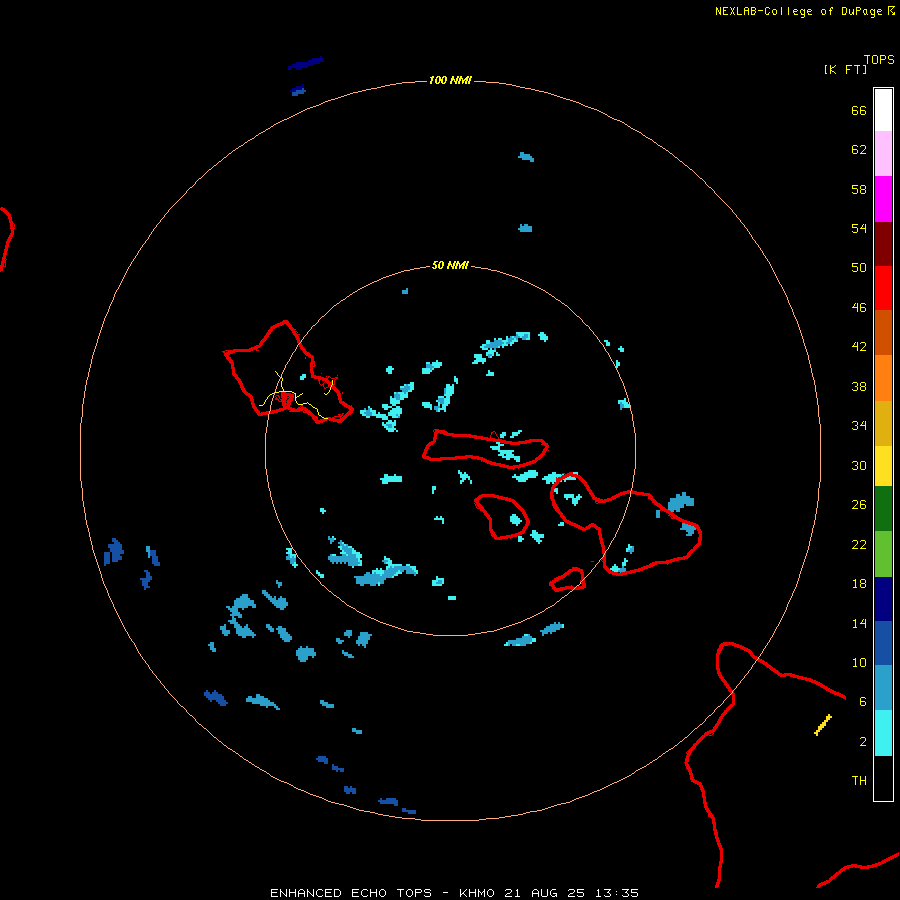The height and width of the screenshot is (900, 900).
Task: Click the "21 AUG 25" date in the caption
Action: coord(544,893)
